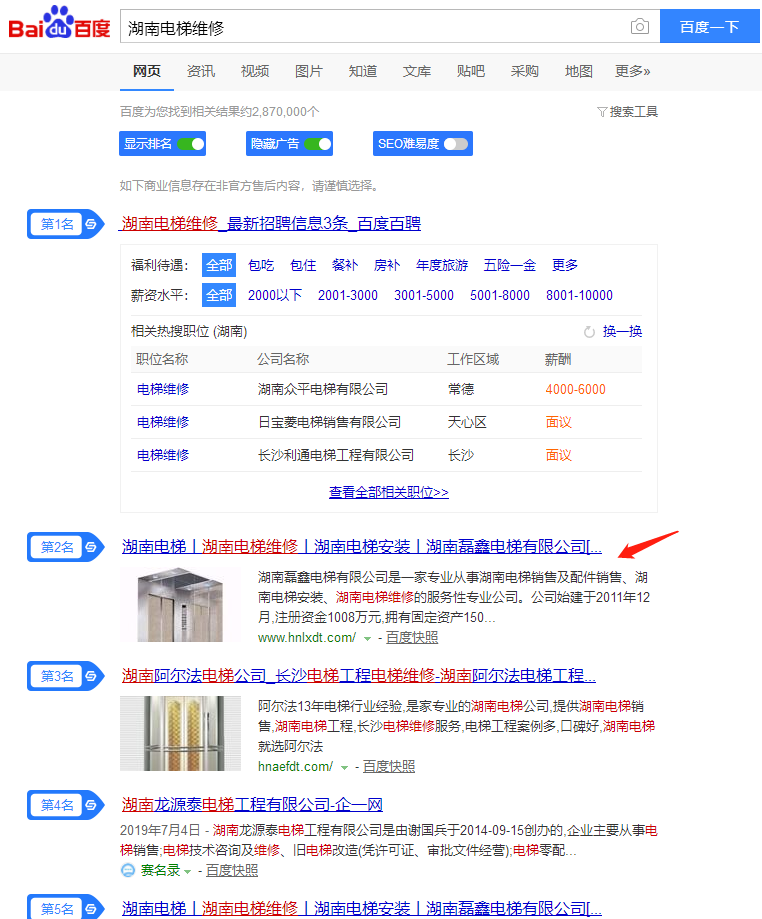The image size is (762, 919).
Task: Open 湖南磊鑫电梯有限公司 second-ranked result
Action: (x=362, y=547)
